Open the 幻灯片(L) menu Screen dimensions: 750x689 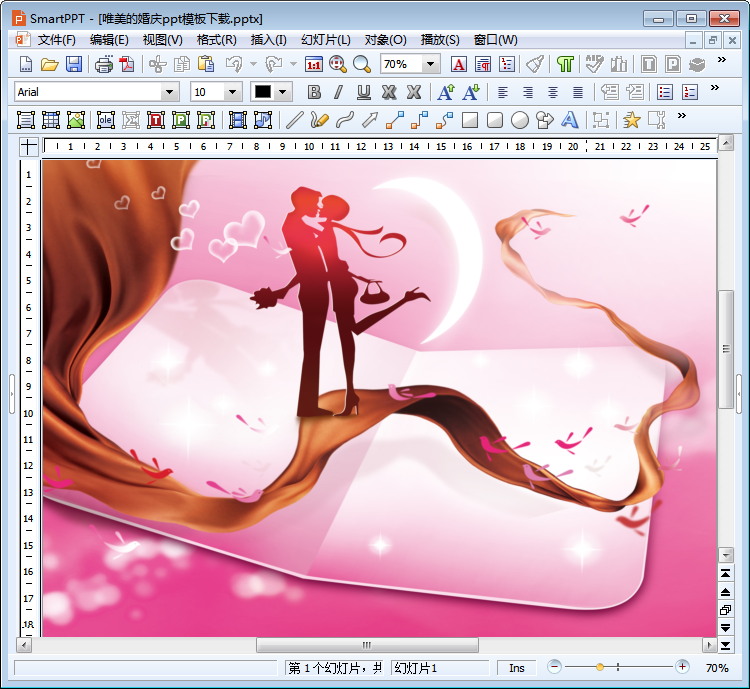coord(328,40)
